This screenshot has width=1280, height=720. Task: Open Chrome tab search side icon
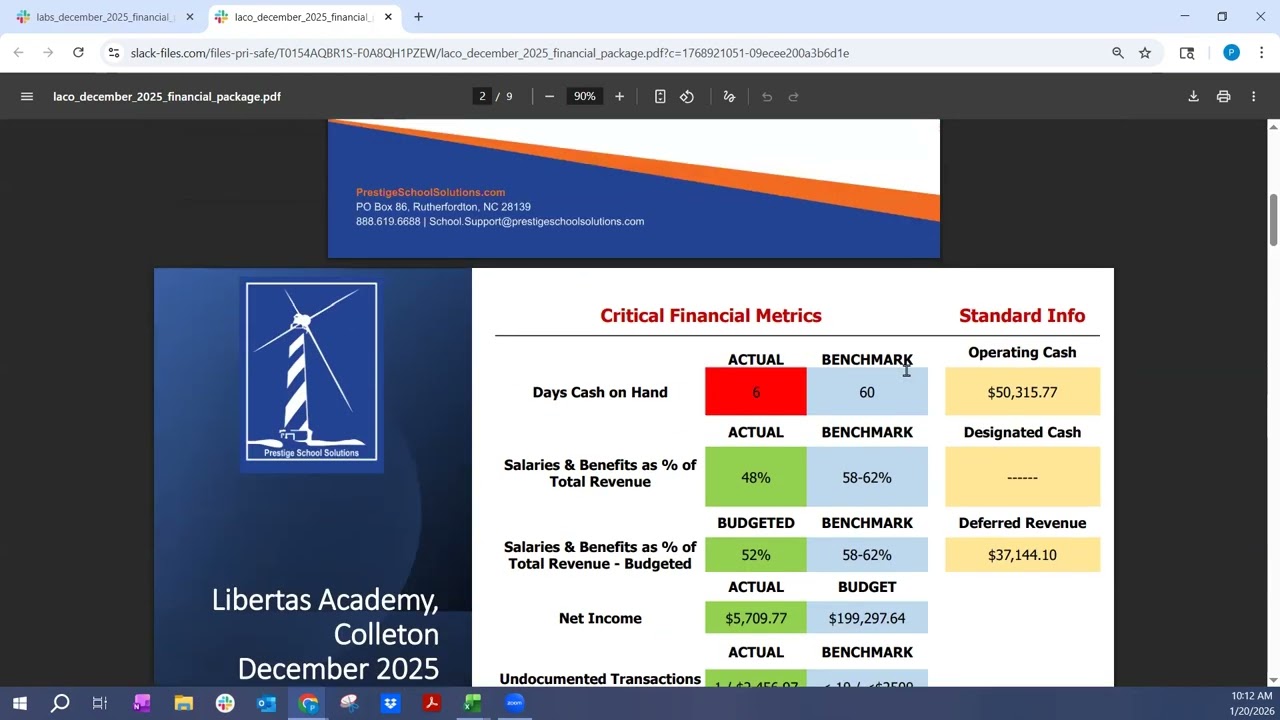[x=1187, y=53]
